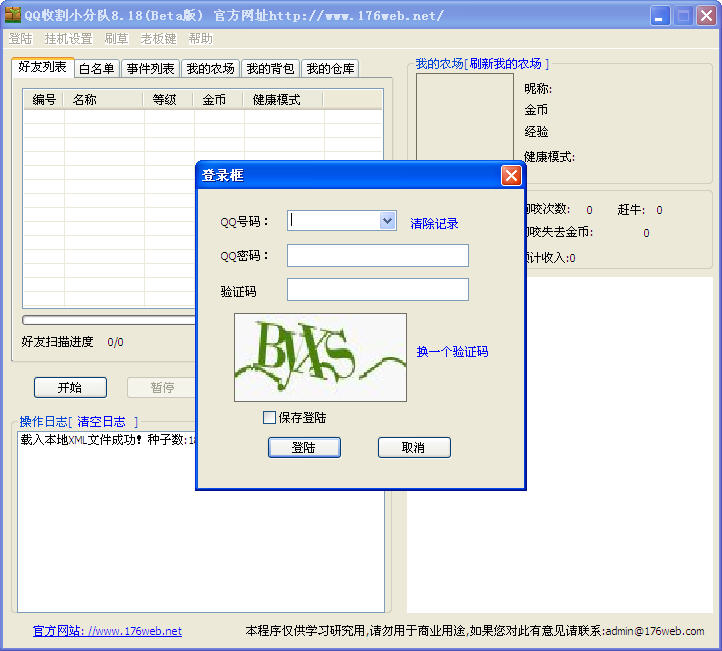
Task: Click the 等级 column header
Action: (169, 99)
